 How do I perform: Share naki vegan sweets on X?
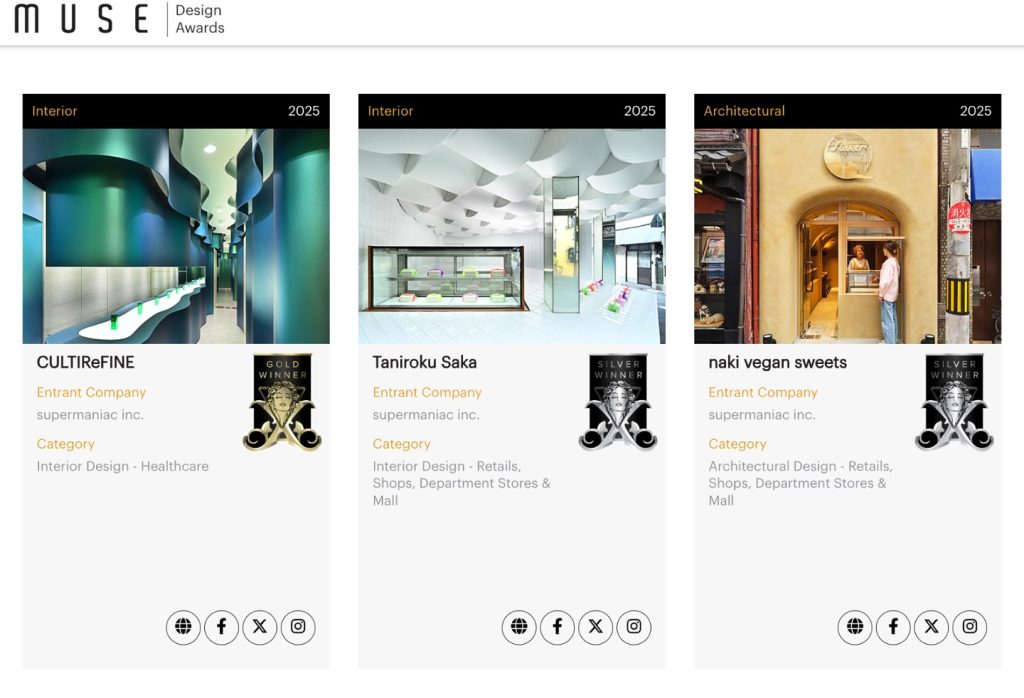pyautogui.click(x=931, y=627)
